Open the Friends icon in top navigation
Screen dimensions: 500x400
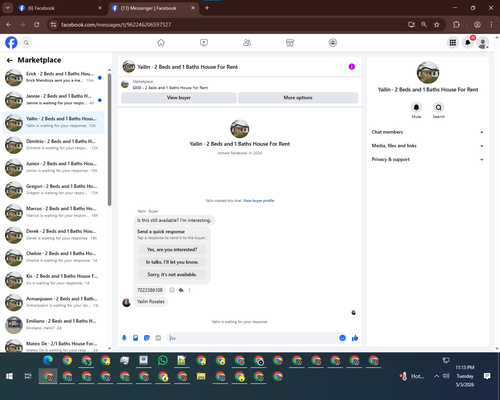(x=247, y=43)
